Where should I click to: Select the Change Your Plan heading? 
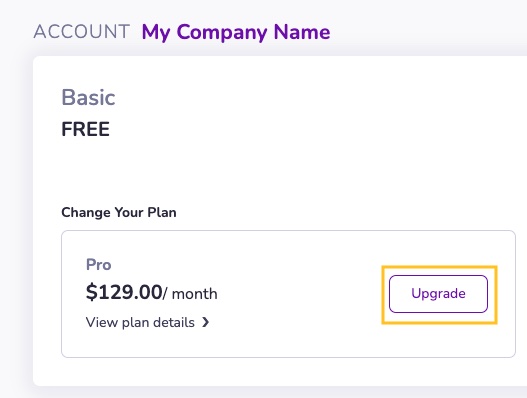pos(119,212)
